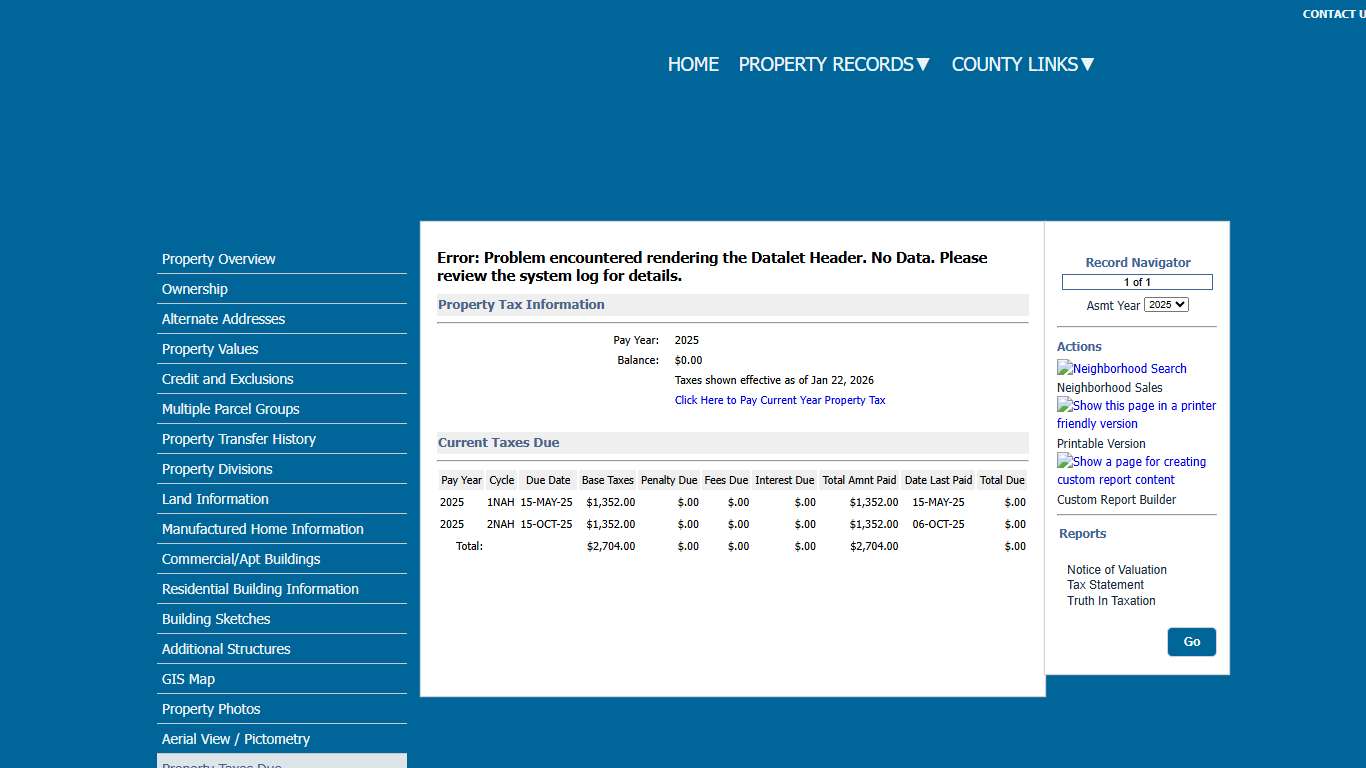The image size is (1366, 768).
Task: Click the Record Navigator 1 of 1 field
Action: [x=1136, y=281]
